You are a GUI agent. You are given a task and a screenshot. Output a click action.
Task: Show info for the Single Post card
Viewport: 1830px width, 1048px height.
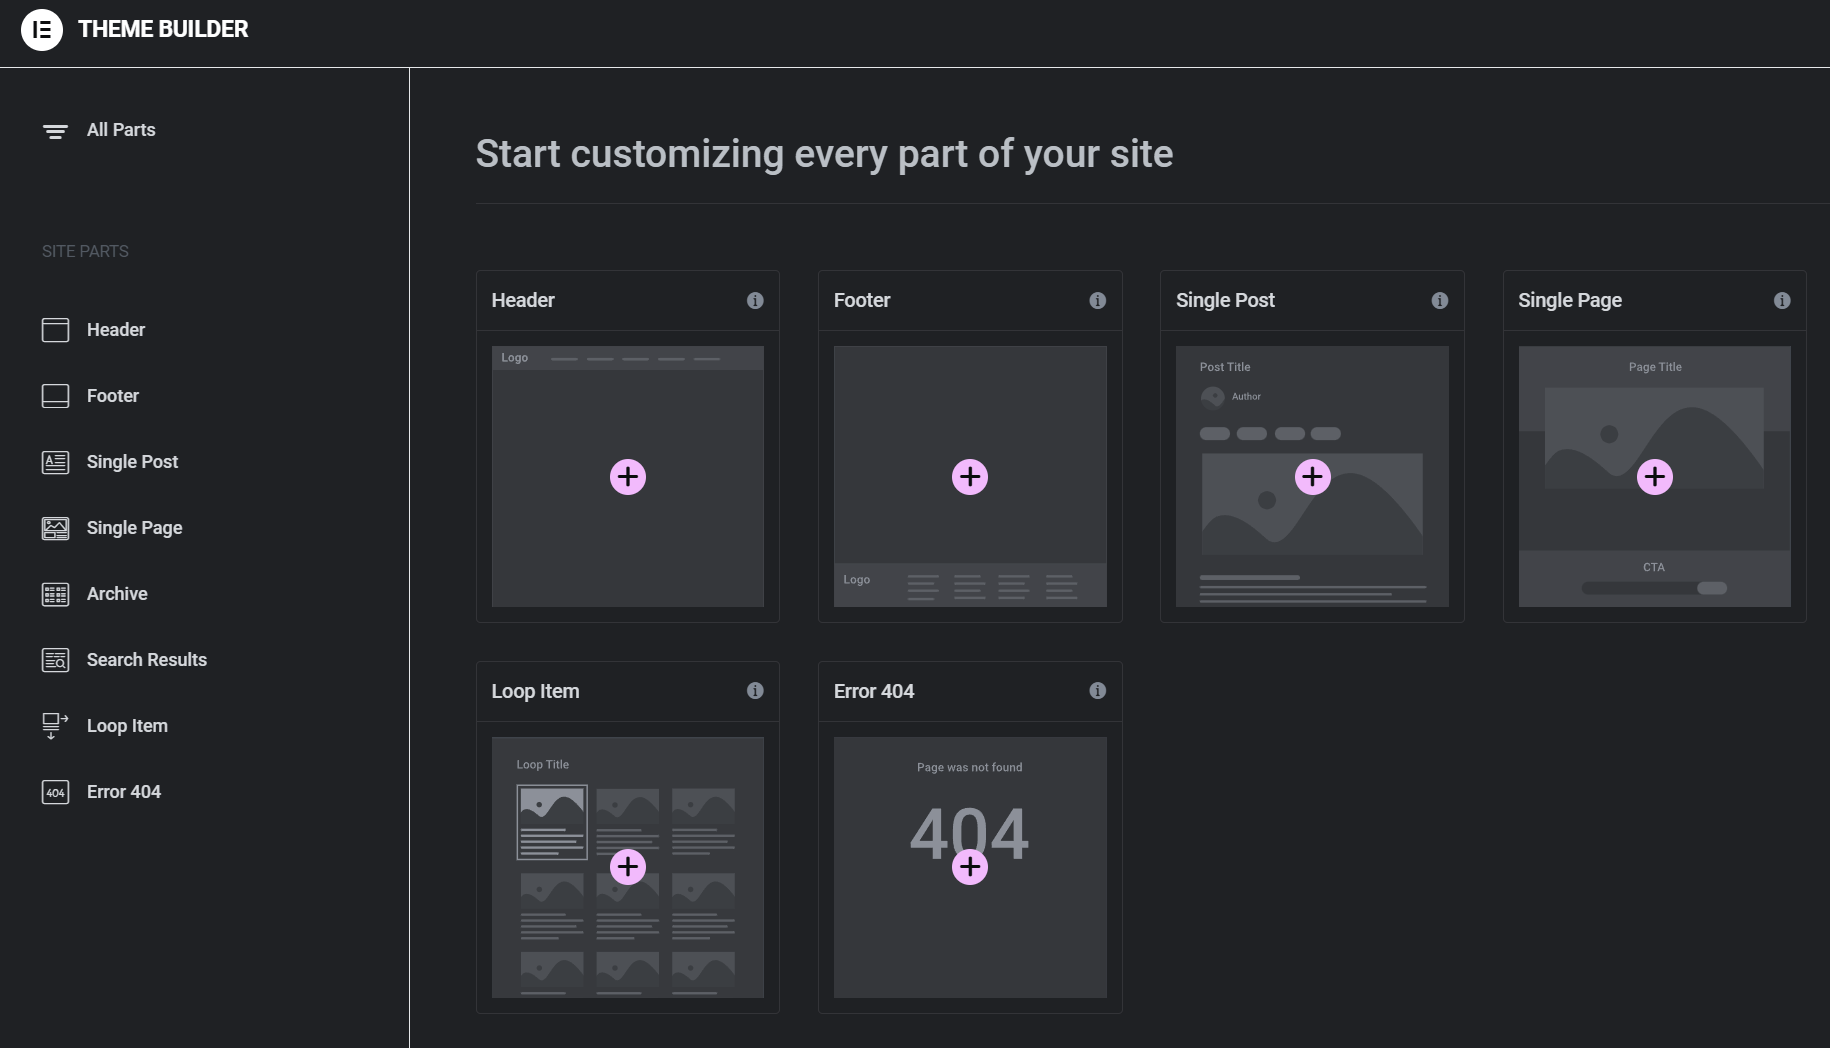(x=1440, y=300)
